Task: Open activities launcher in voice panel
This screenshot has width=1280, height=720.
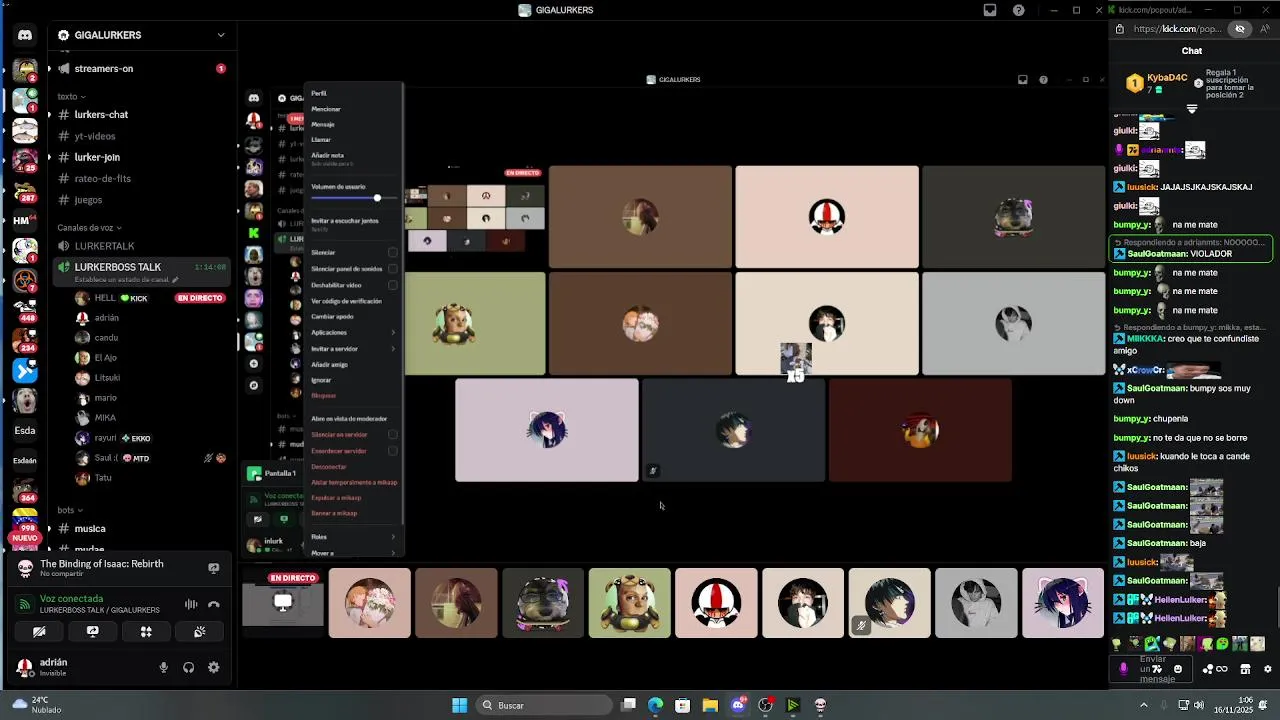Action: pos(146,632)
